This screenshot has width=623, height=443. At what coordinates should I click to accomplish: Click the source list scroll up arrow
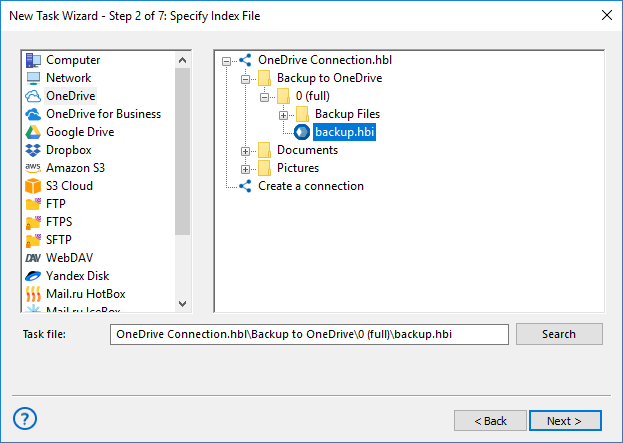pos(182,60)
